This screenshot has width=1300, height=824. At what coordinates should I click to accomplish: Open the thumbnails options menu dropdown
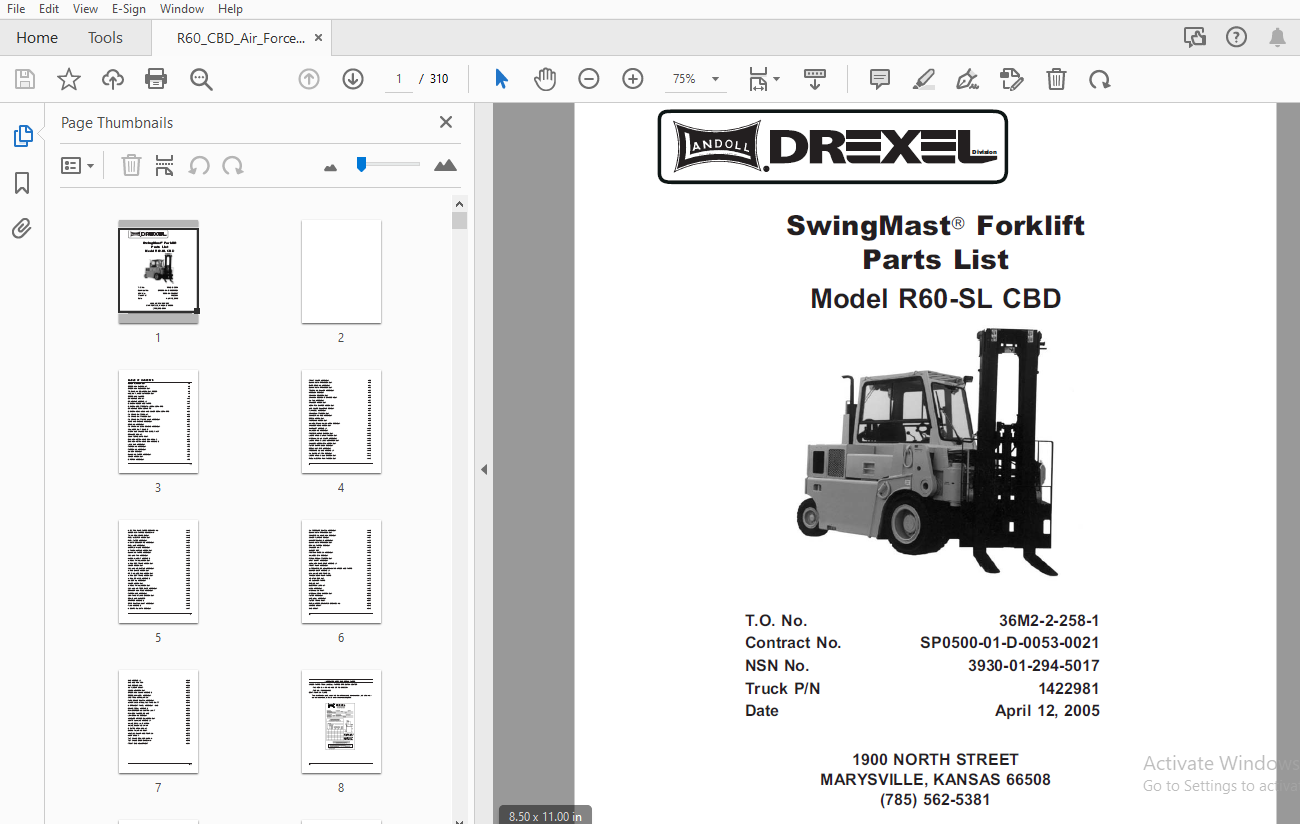tap(78, 165)
